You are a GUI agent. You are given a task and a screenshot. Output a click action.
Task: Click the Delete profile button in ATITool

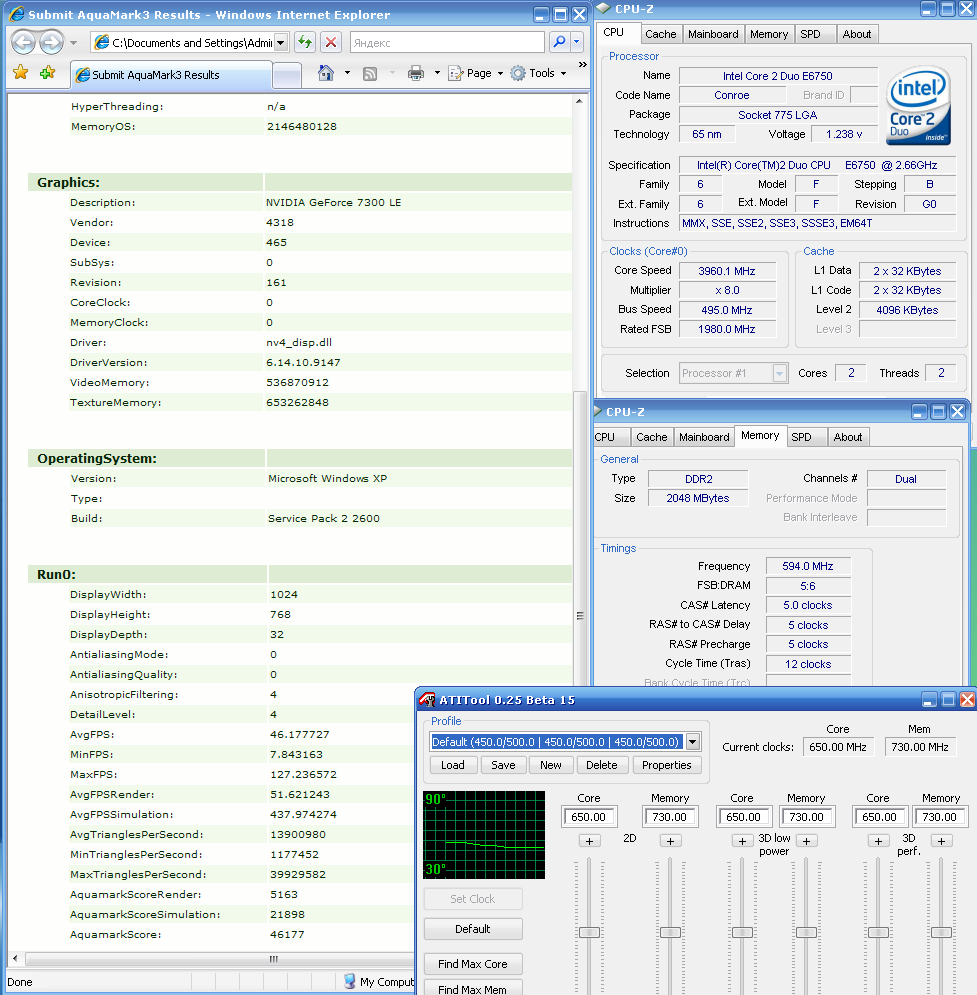click(601, 765)
